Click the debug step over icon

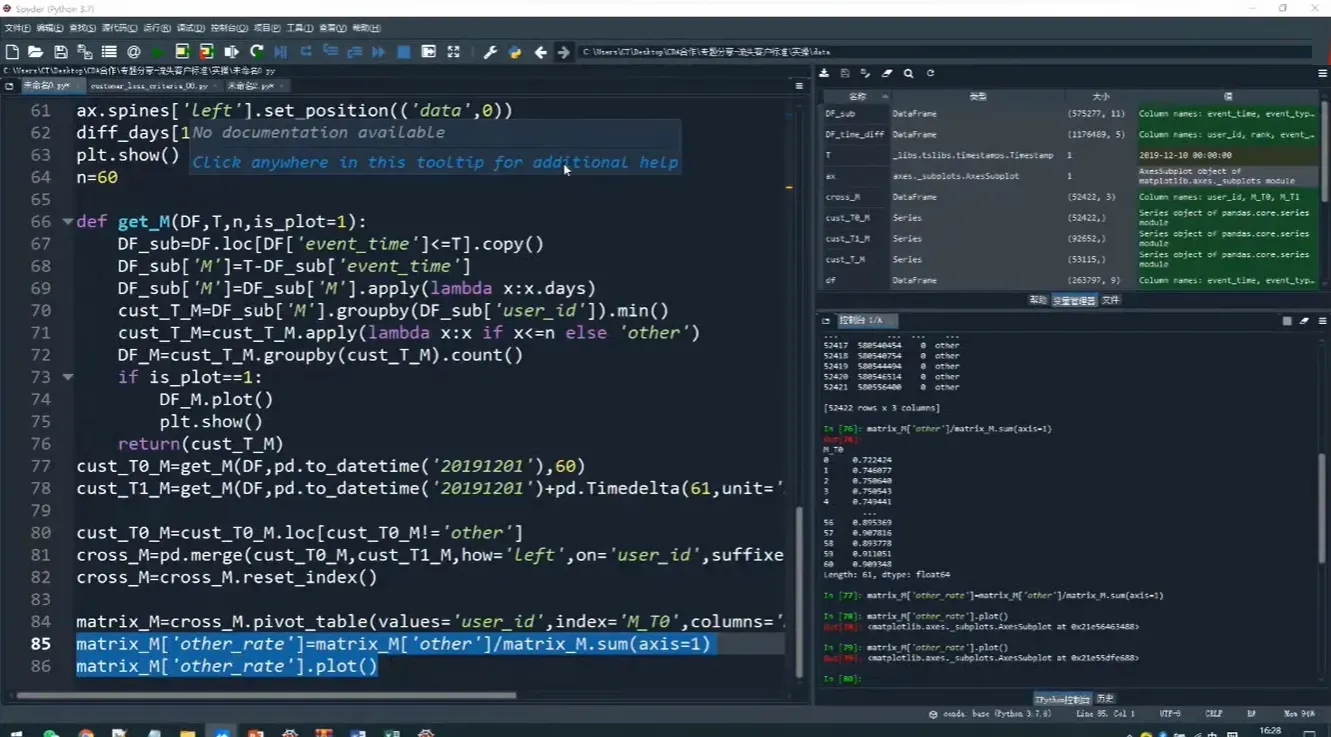click(x=306, y=52)
